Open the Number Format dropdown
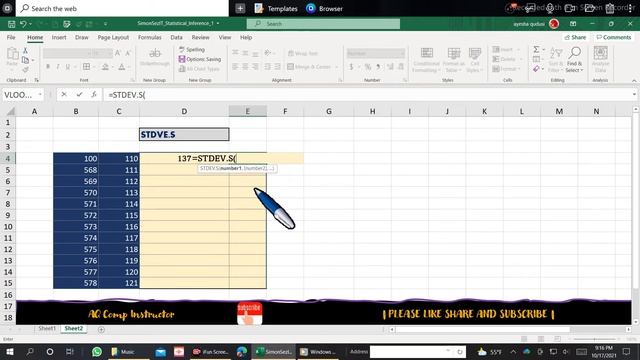Viewport: 640px width, 360px height. pyautogui.click(x=402, y=53)
